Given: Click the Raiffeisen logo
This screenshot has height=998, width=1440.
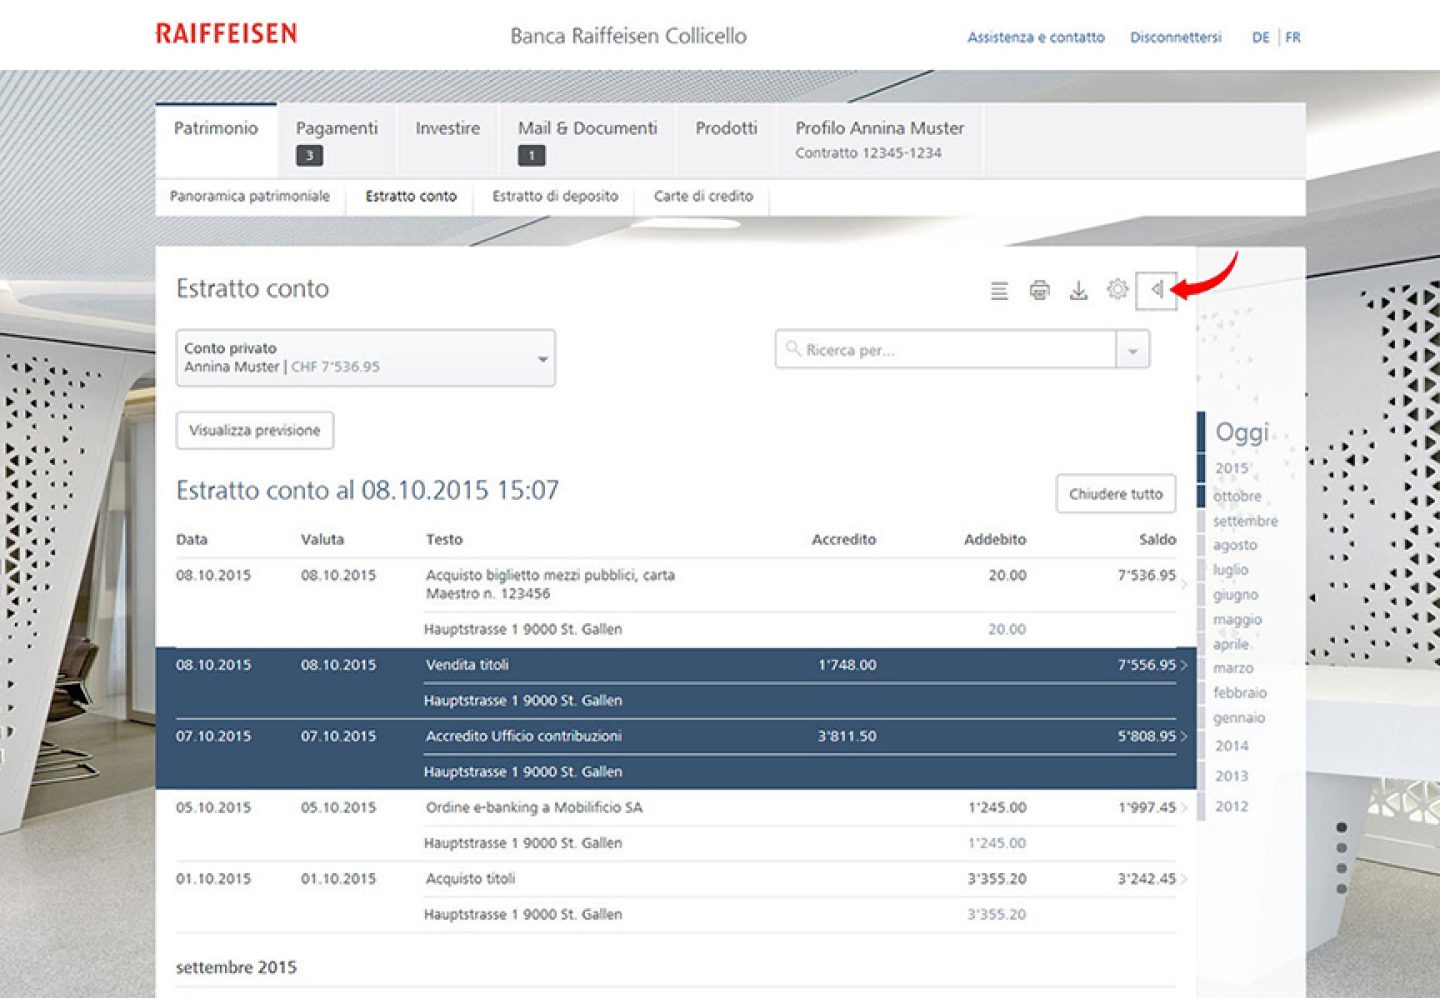Looking at the screenshot, I should (x=226, y=34).
